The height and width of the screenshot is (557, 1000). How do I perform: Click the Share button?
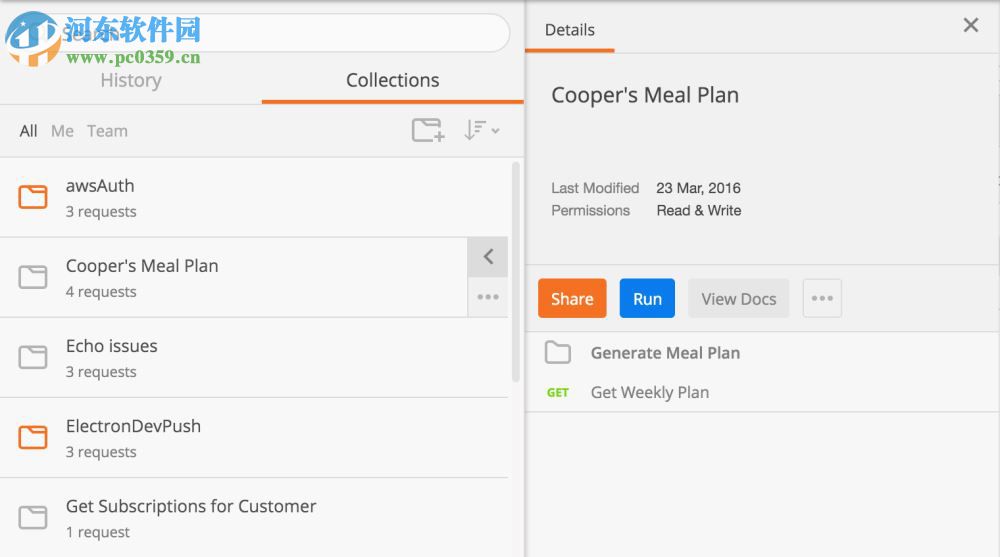tap(572, 299)
